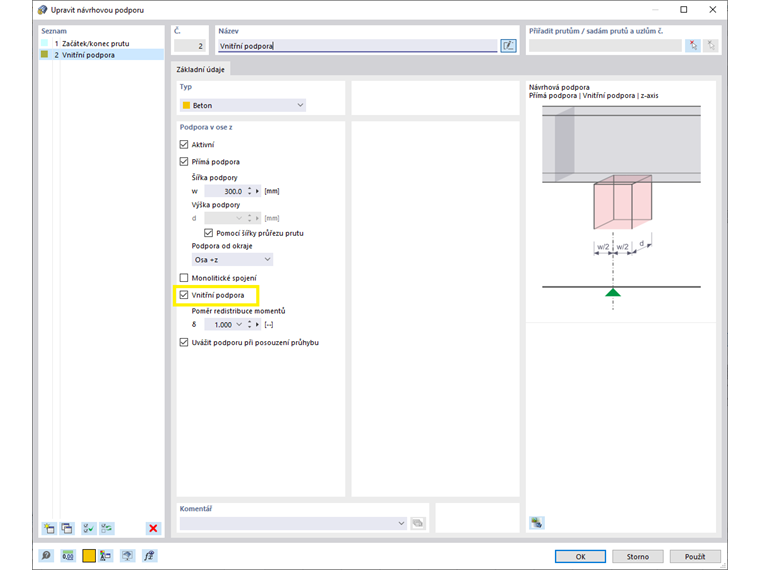The height and width of the screenshot is (570, 760).
Task: Open the Podpora od okraje Osa +z dropdown
Action: click(x=232, y=260)
